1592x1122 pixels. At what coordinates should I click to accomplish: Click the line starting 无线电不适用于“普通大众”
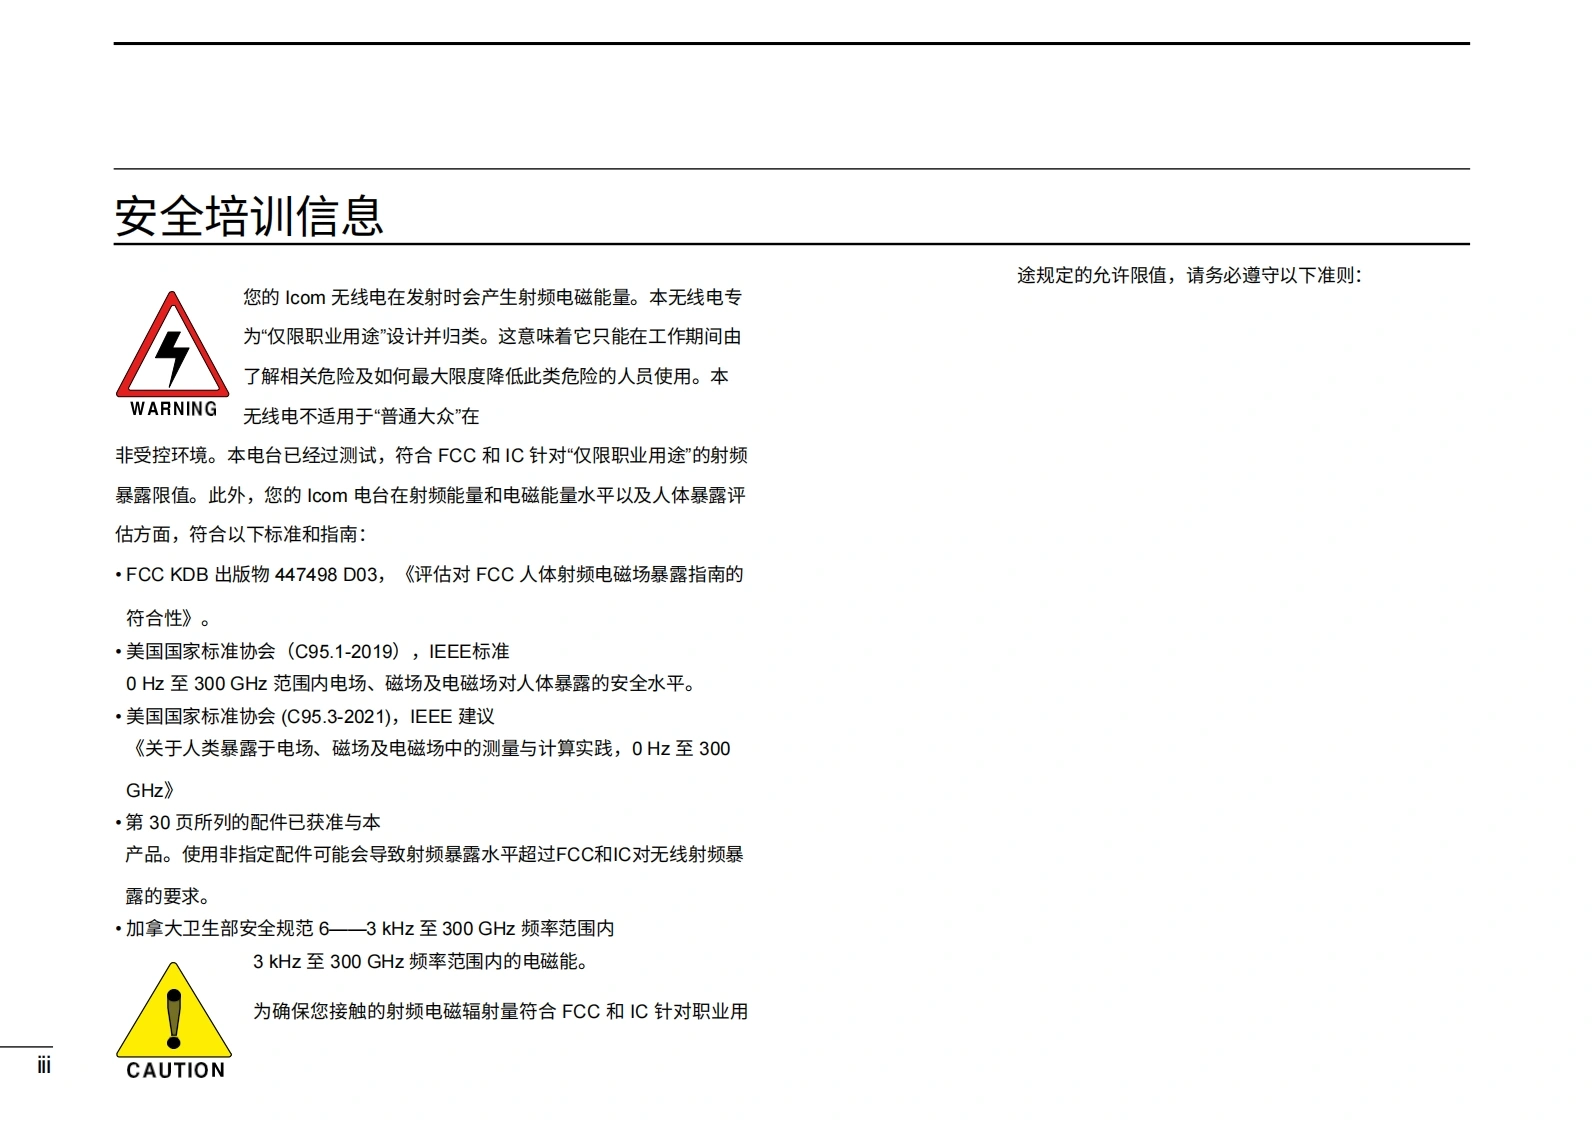tap(361, 416)
